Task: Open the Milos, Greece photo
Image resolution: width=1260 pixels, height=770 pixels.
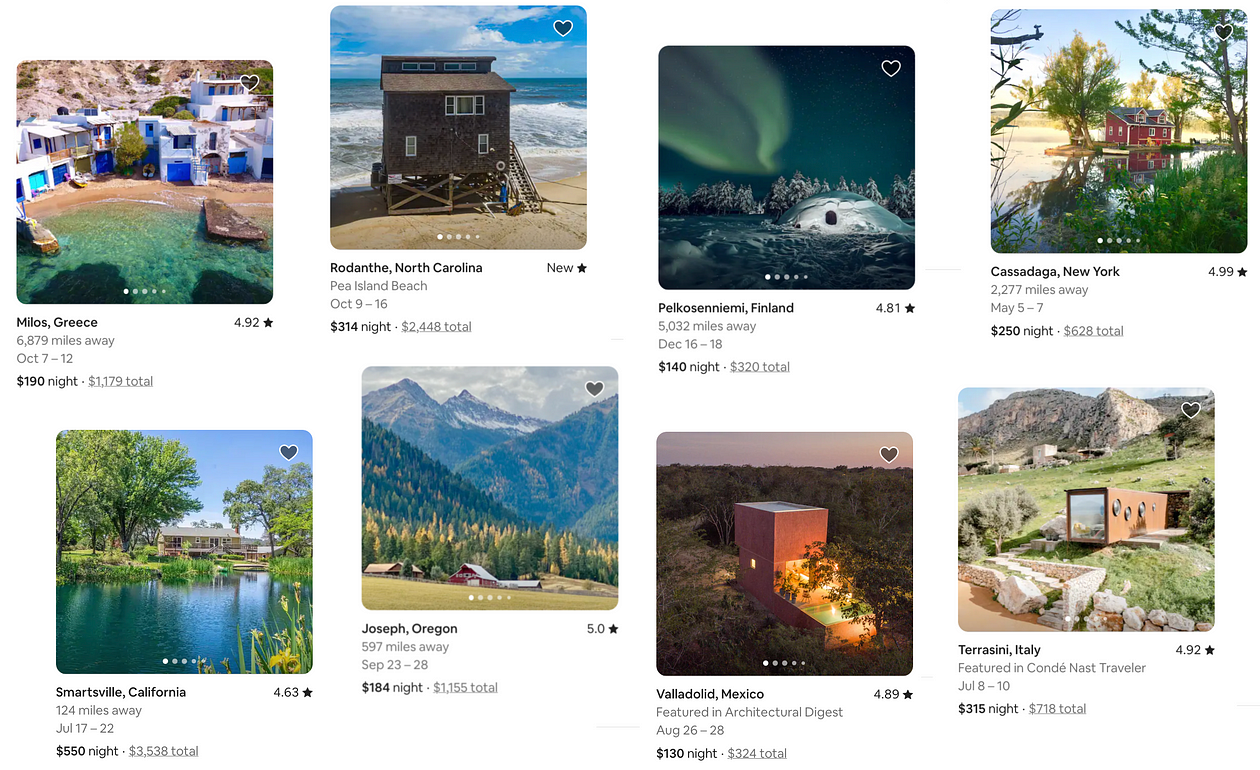Action: point(144,182)
